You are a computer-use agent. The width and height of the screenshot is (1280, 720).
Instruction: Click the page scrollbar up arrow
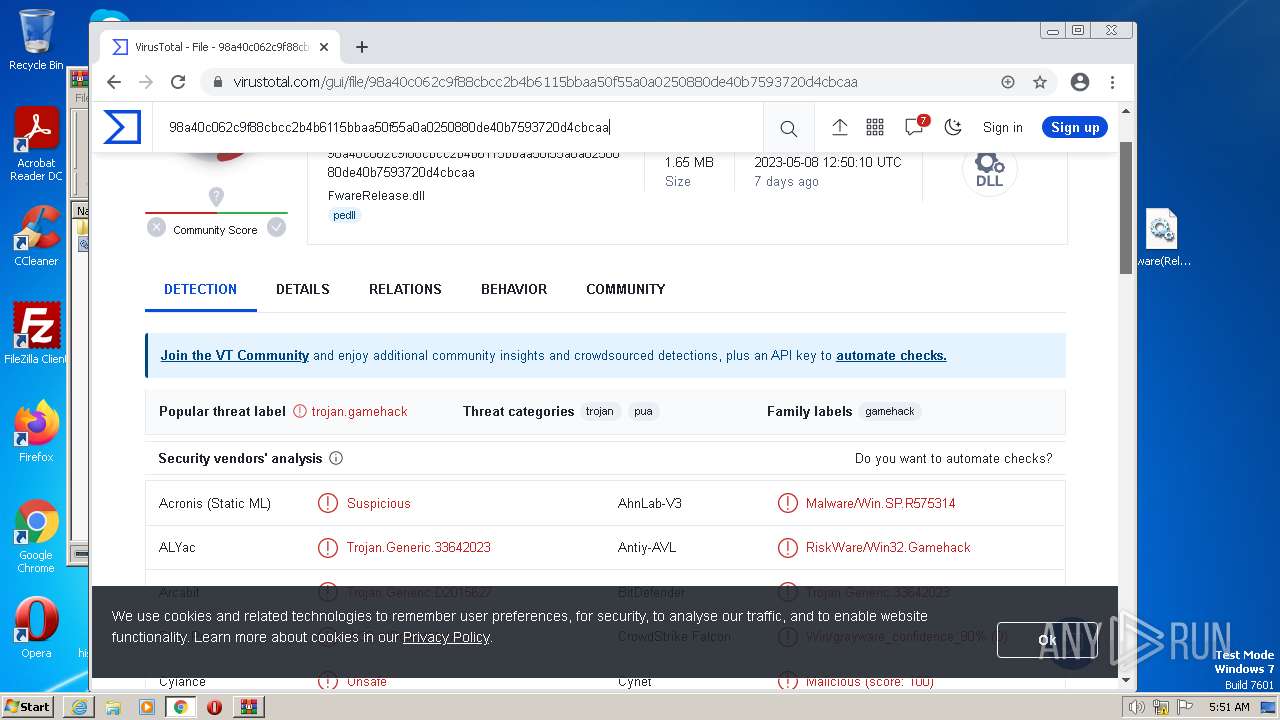point(1126,111)
